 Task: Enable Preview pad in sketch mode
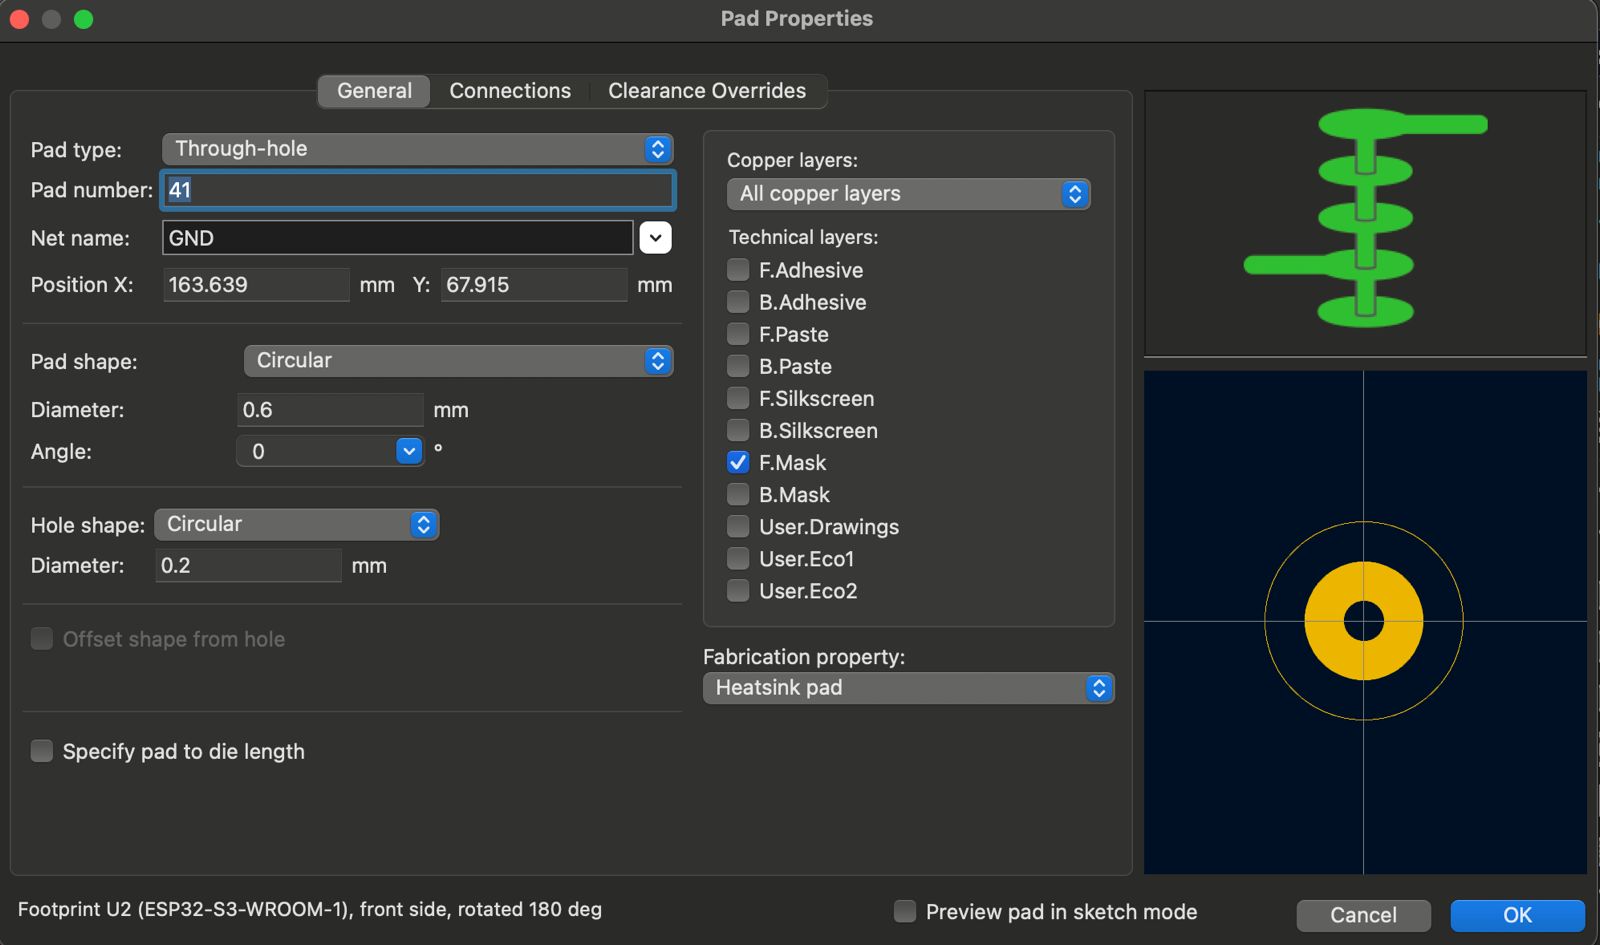point(905,911)
